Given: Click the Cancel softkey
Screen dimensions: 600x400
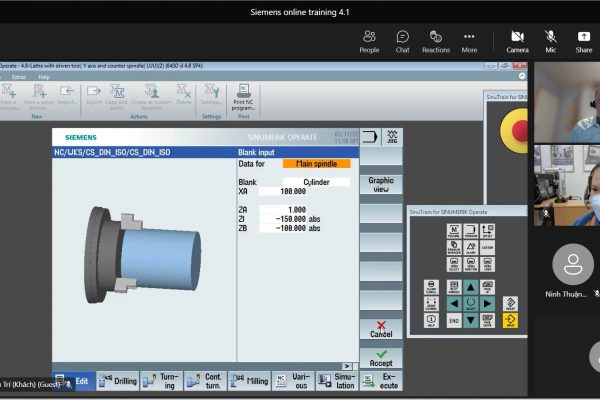Looking at the screenshot, I should click(x=381, y=328).
